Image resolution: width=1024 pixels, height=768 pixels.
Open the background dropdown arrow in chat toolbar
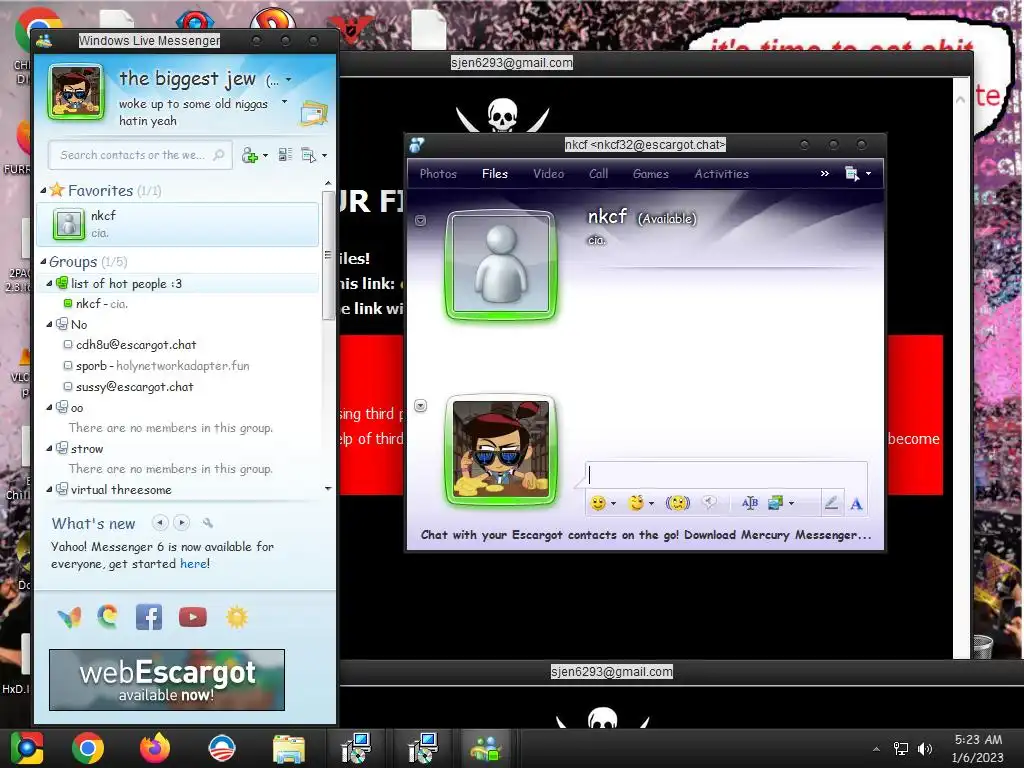click(x=792, y=504)
